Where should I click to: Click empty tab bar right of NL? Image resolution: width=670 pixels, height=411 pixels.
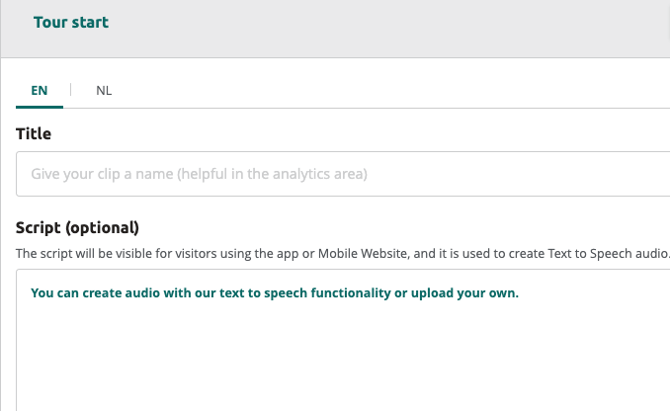(400, 90)
